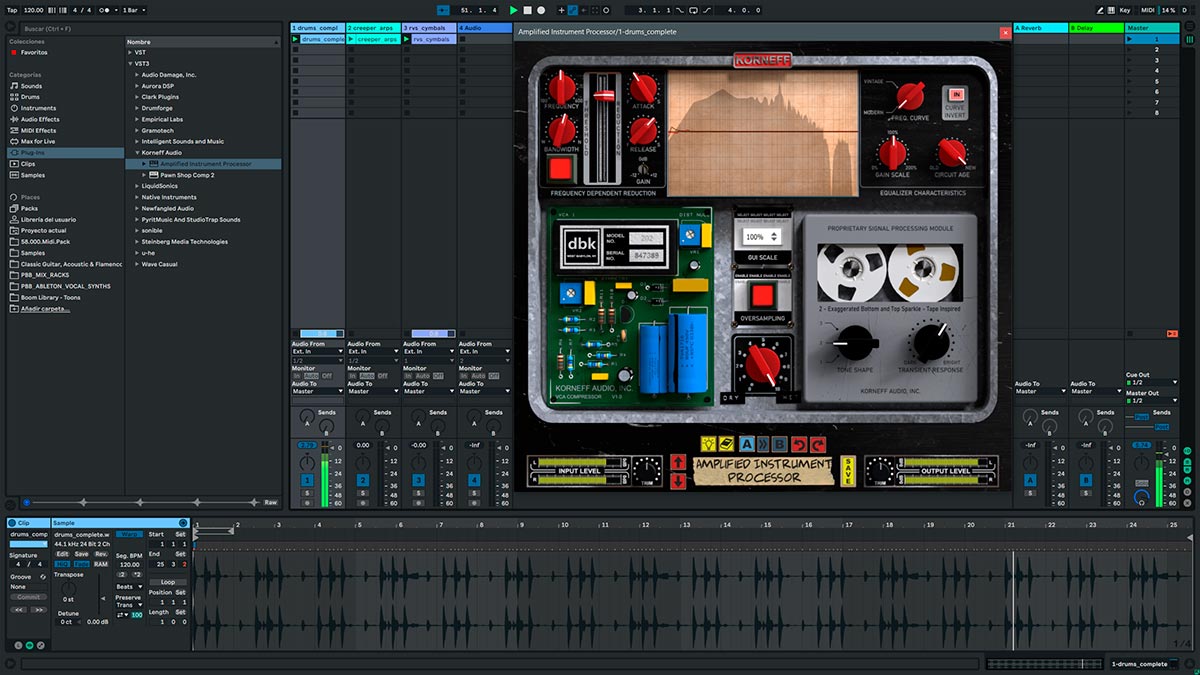Select Sounds in browser categories
This screenshot has width=1200, height=675.
point(32,86)
